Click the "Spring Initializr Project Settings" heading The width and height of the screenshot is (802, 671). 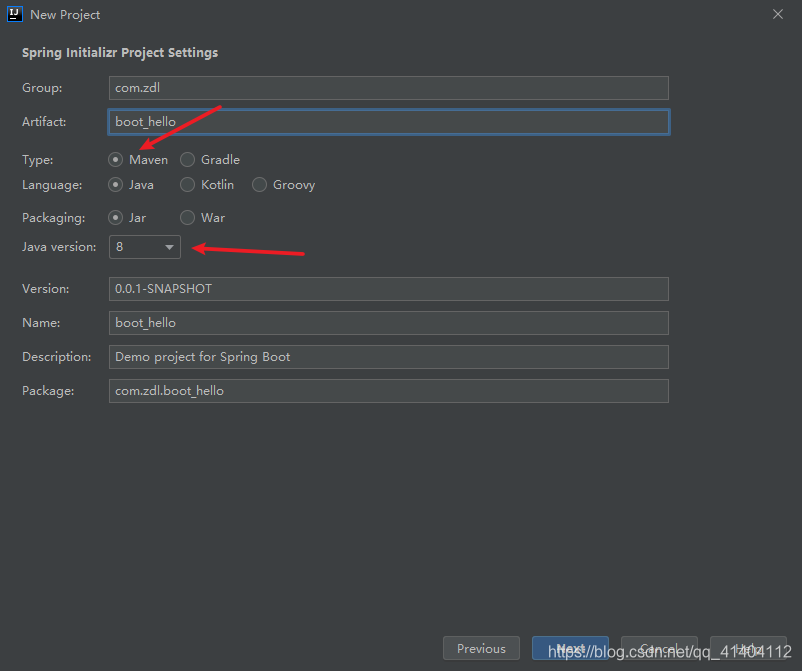point(120,53)
